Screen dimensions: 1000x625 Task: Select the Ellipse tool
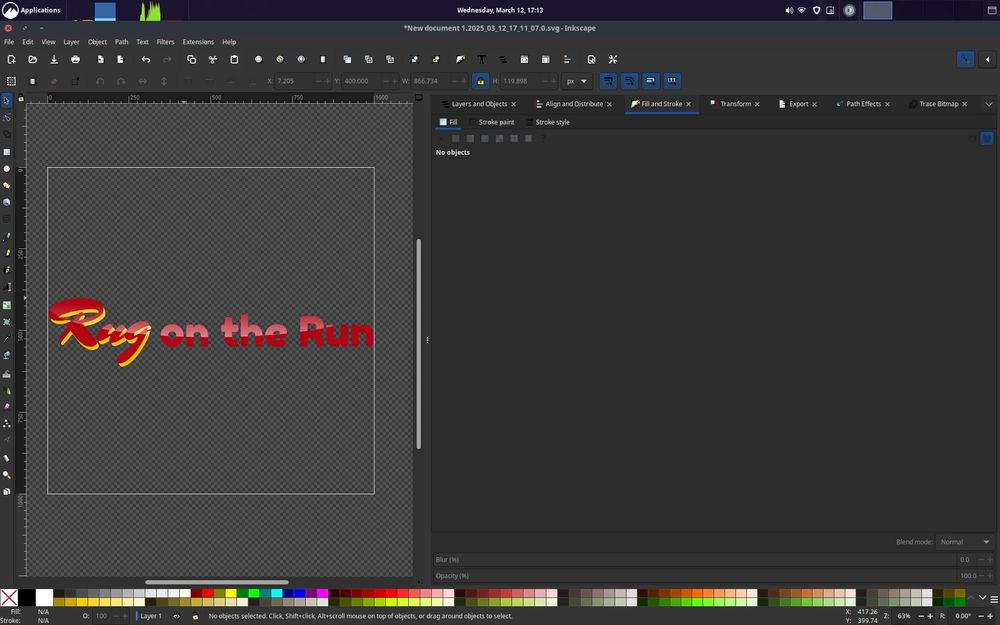6,168
